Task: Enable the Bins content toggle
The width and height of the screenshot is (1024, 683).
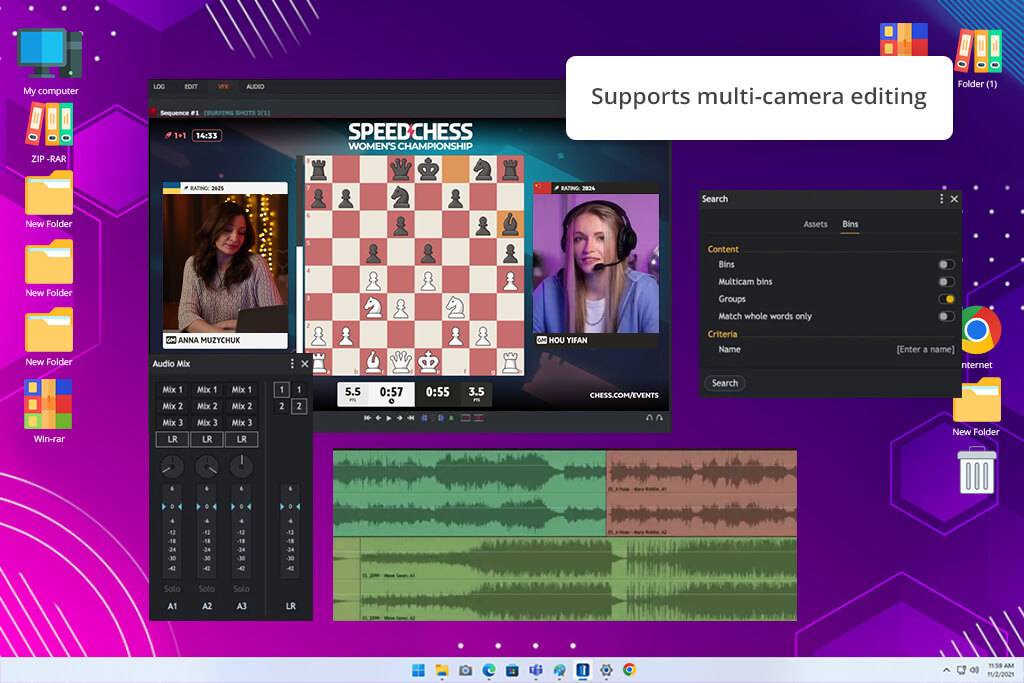Action: [x=946, y=264]
